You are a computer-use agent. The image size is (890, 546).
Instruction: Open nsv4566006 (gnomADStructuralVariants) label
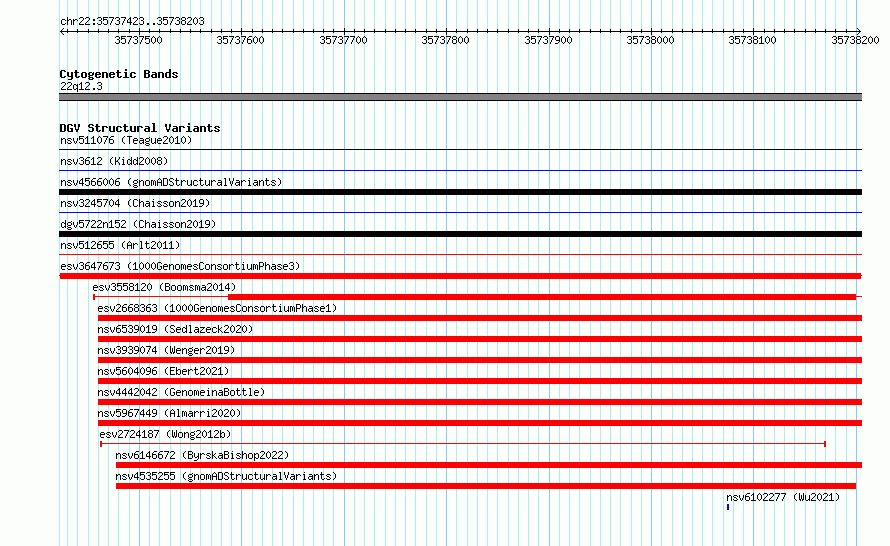[x=171, y=182]
